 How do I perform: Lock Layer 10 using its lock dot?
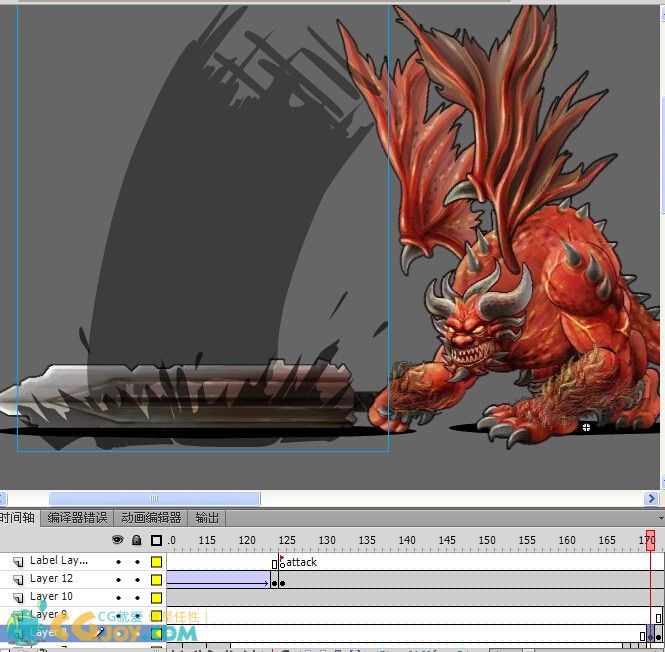tap(137, 598)
